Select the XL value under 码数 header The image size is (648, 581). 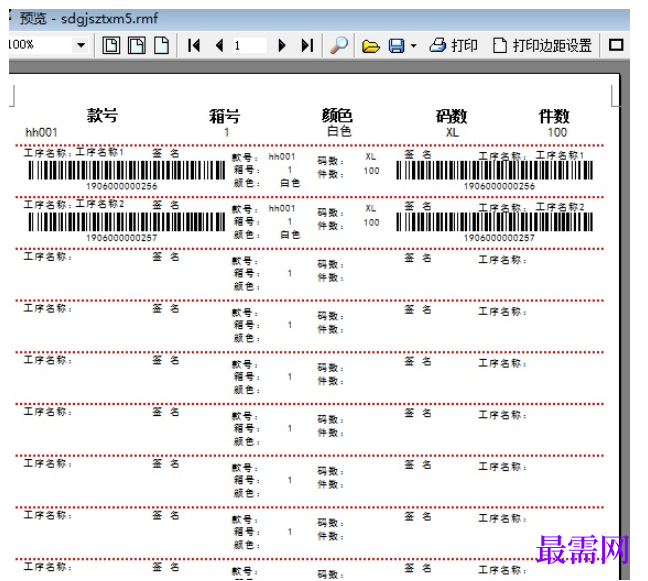click(452, 133)
